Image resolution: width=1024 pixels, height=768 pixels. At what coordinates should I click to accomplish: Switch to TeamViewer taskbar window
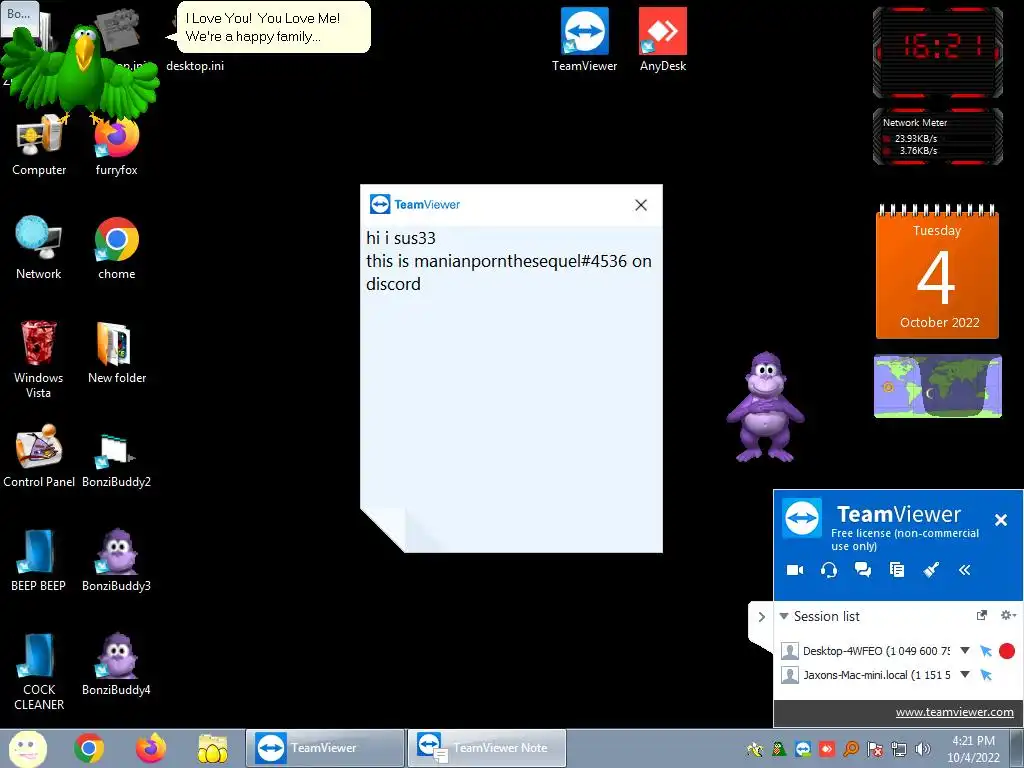325,748
